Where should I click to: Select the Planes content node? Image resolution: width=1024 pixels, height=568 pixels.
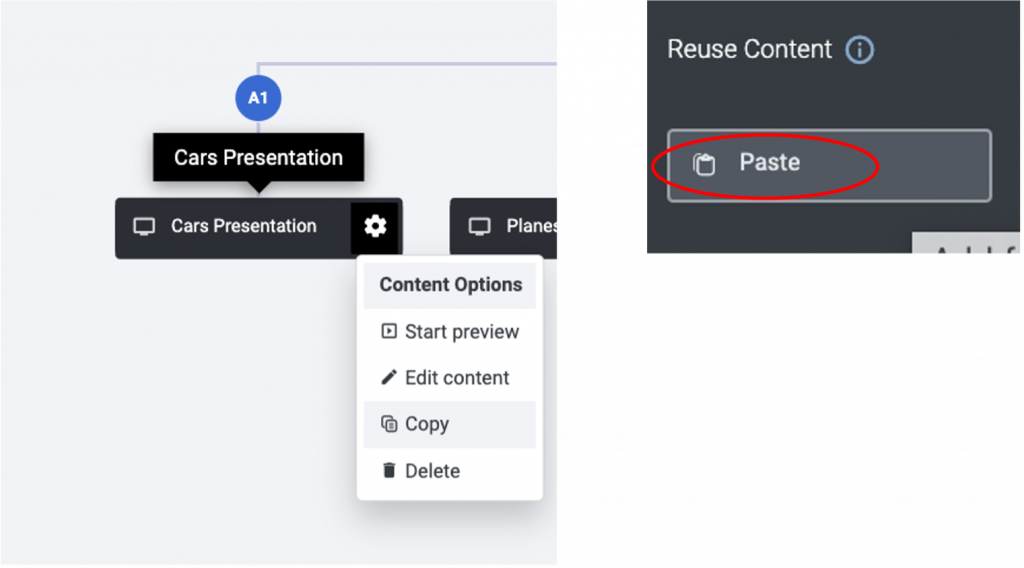(503, 228)
